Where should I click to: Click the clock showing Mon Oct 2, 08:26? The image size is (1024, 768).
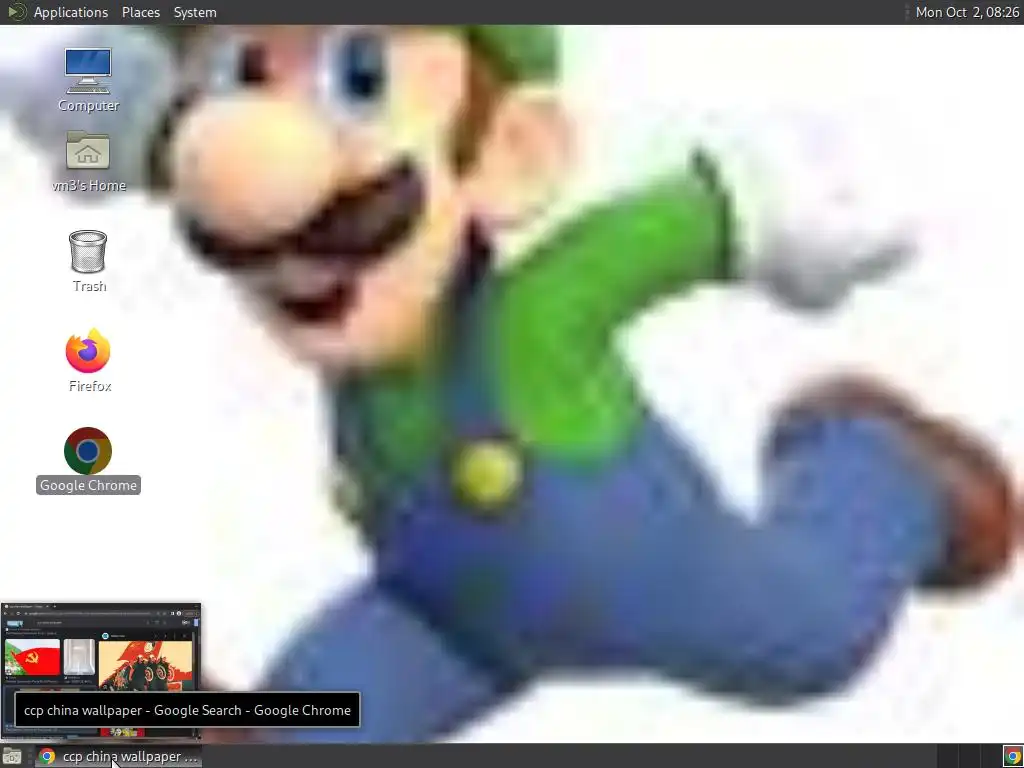tap(967, 12)
